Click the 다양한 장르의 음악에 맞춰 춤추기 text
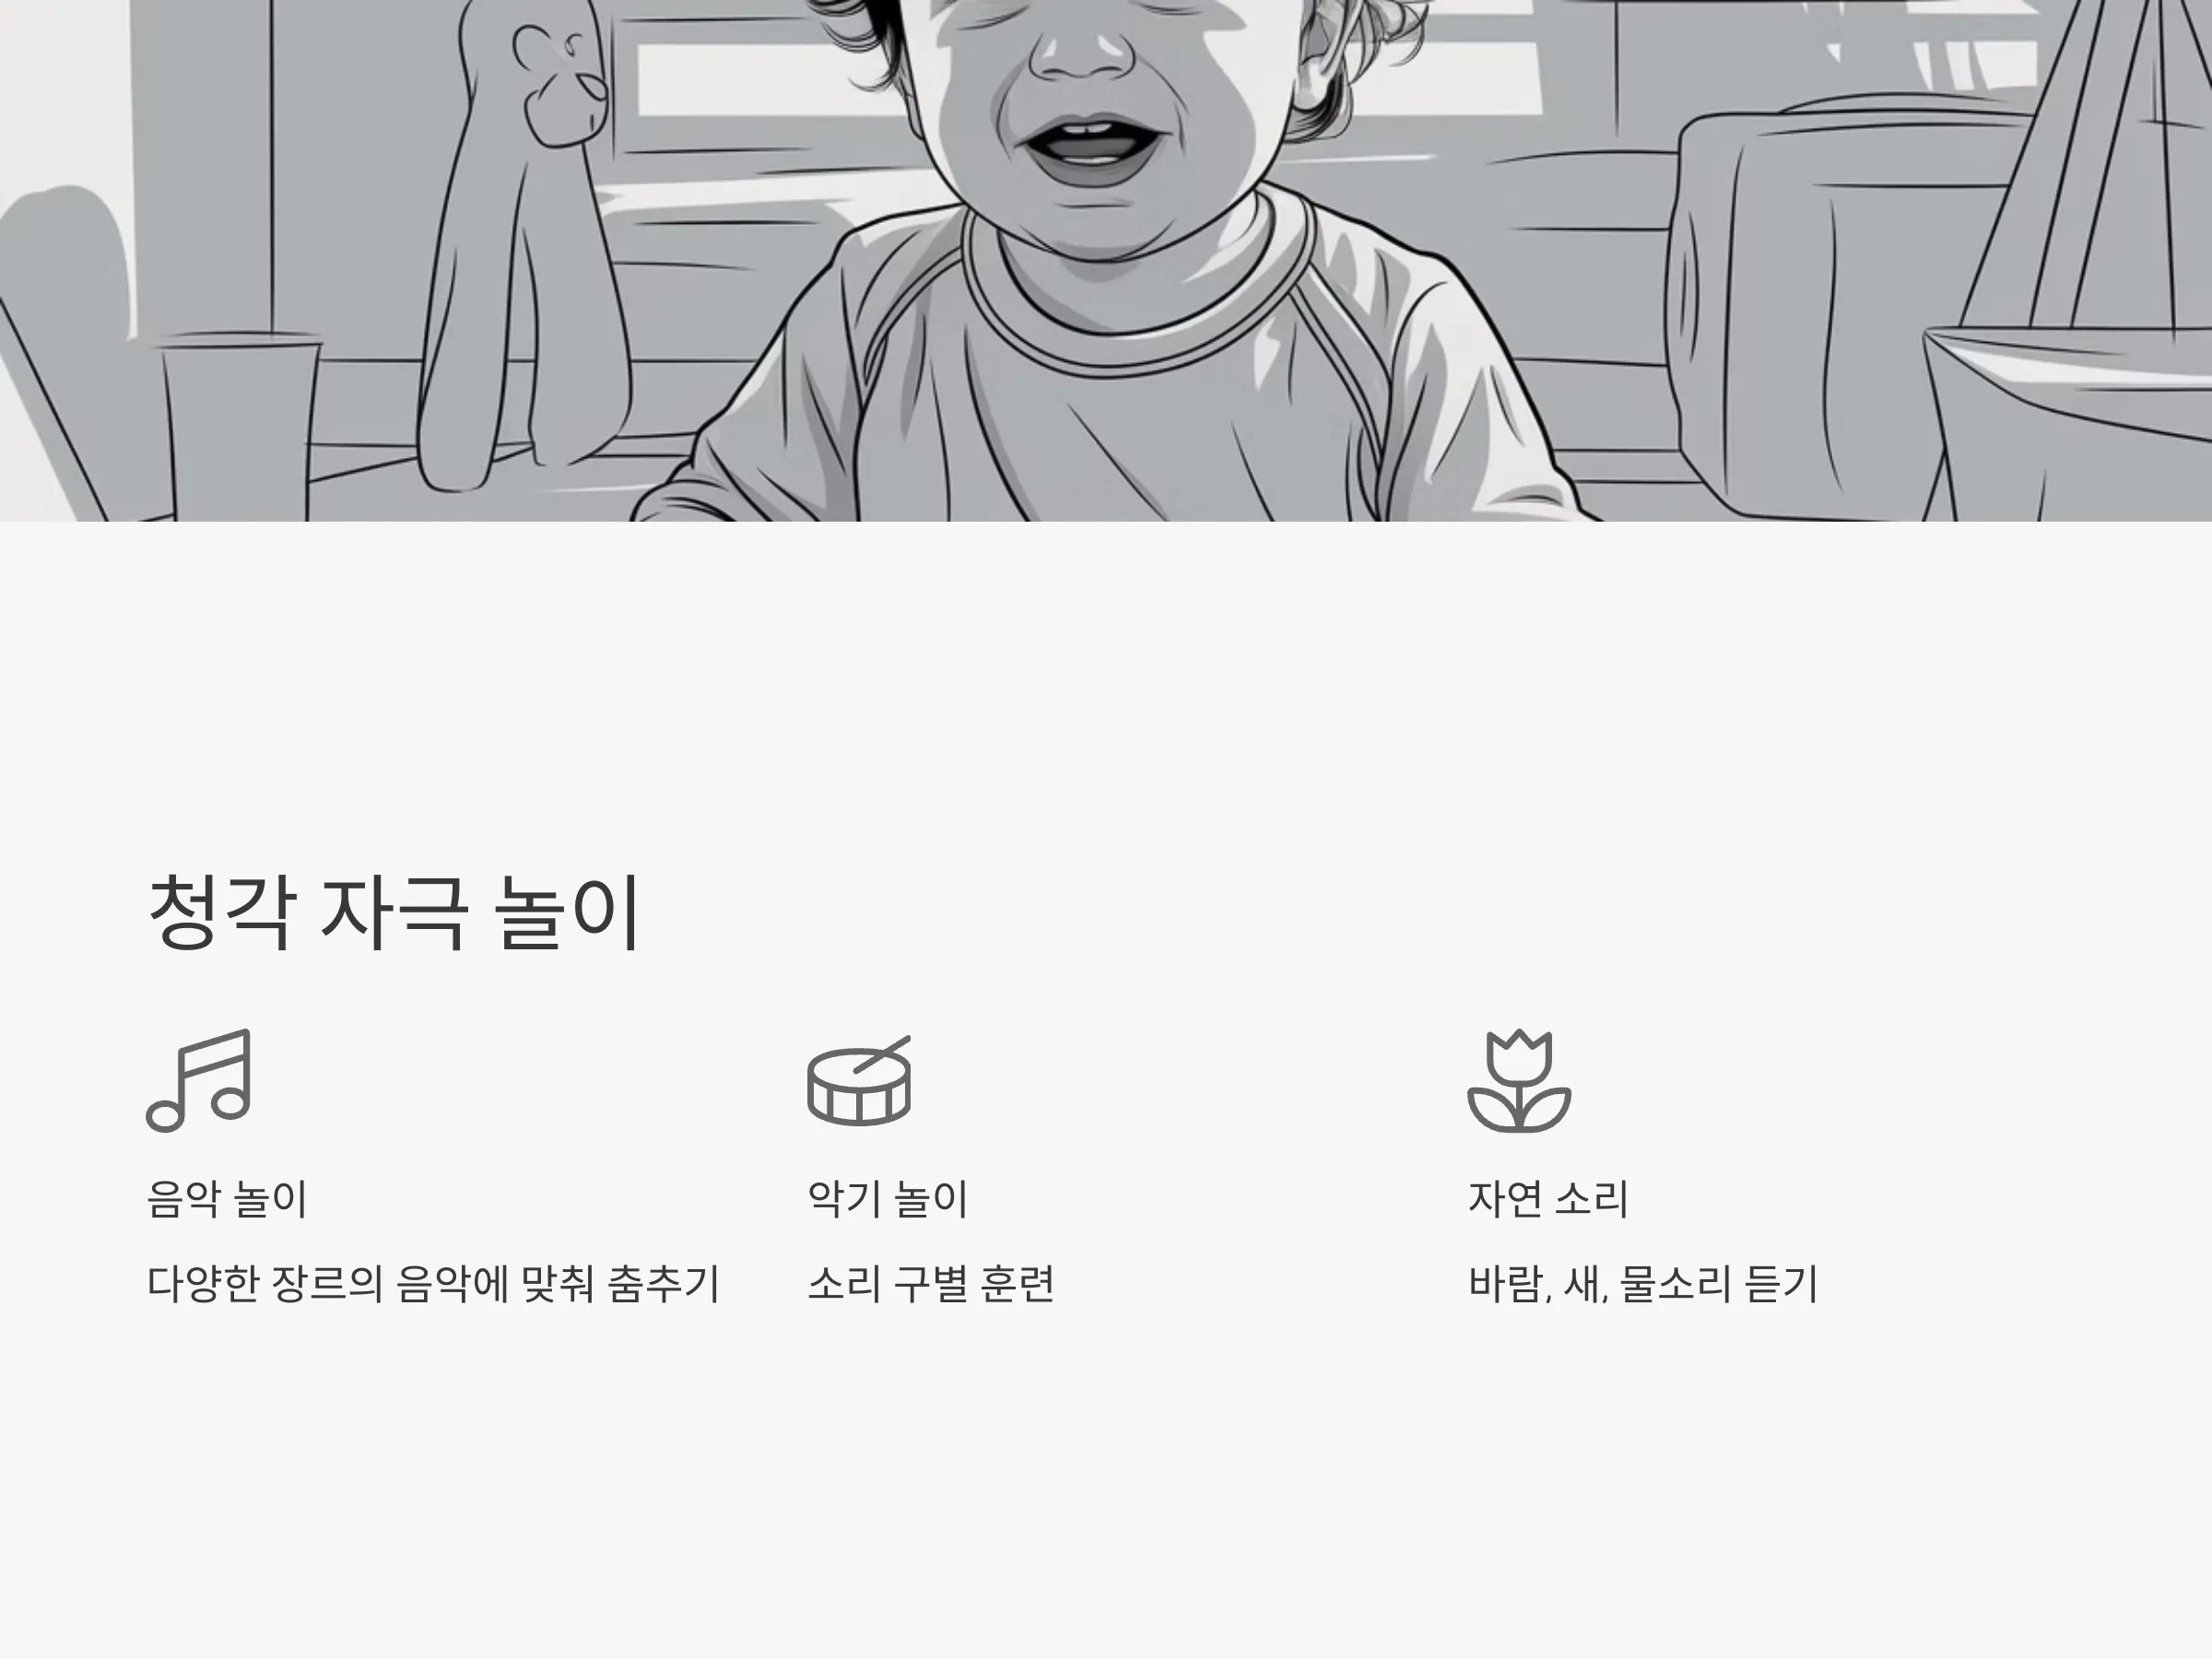 (434, 1284)
